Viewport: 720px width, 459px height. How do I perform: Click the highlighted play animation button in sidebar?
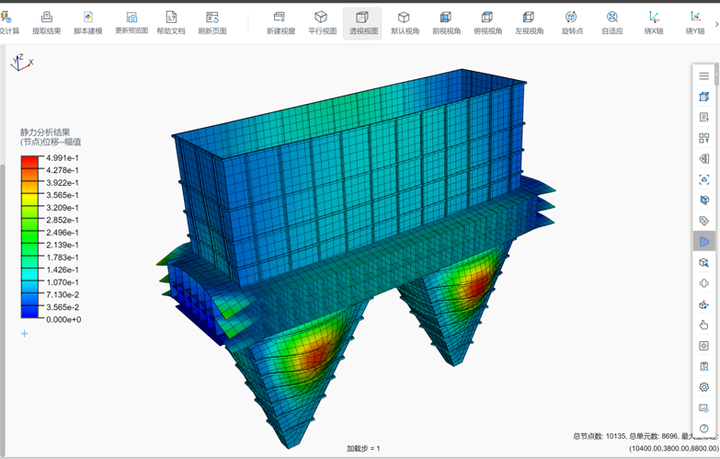tap(704, 241)
